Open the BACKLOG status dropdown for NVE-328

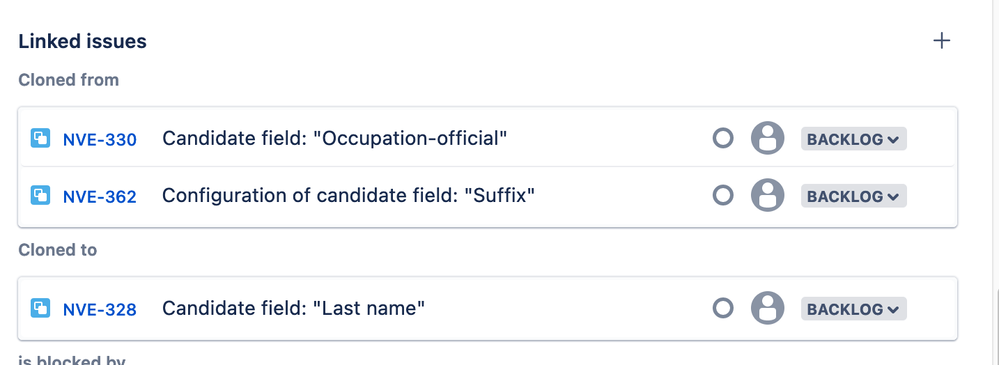[x=853, y=309]
